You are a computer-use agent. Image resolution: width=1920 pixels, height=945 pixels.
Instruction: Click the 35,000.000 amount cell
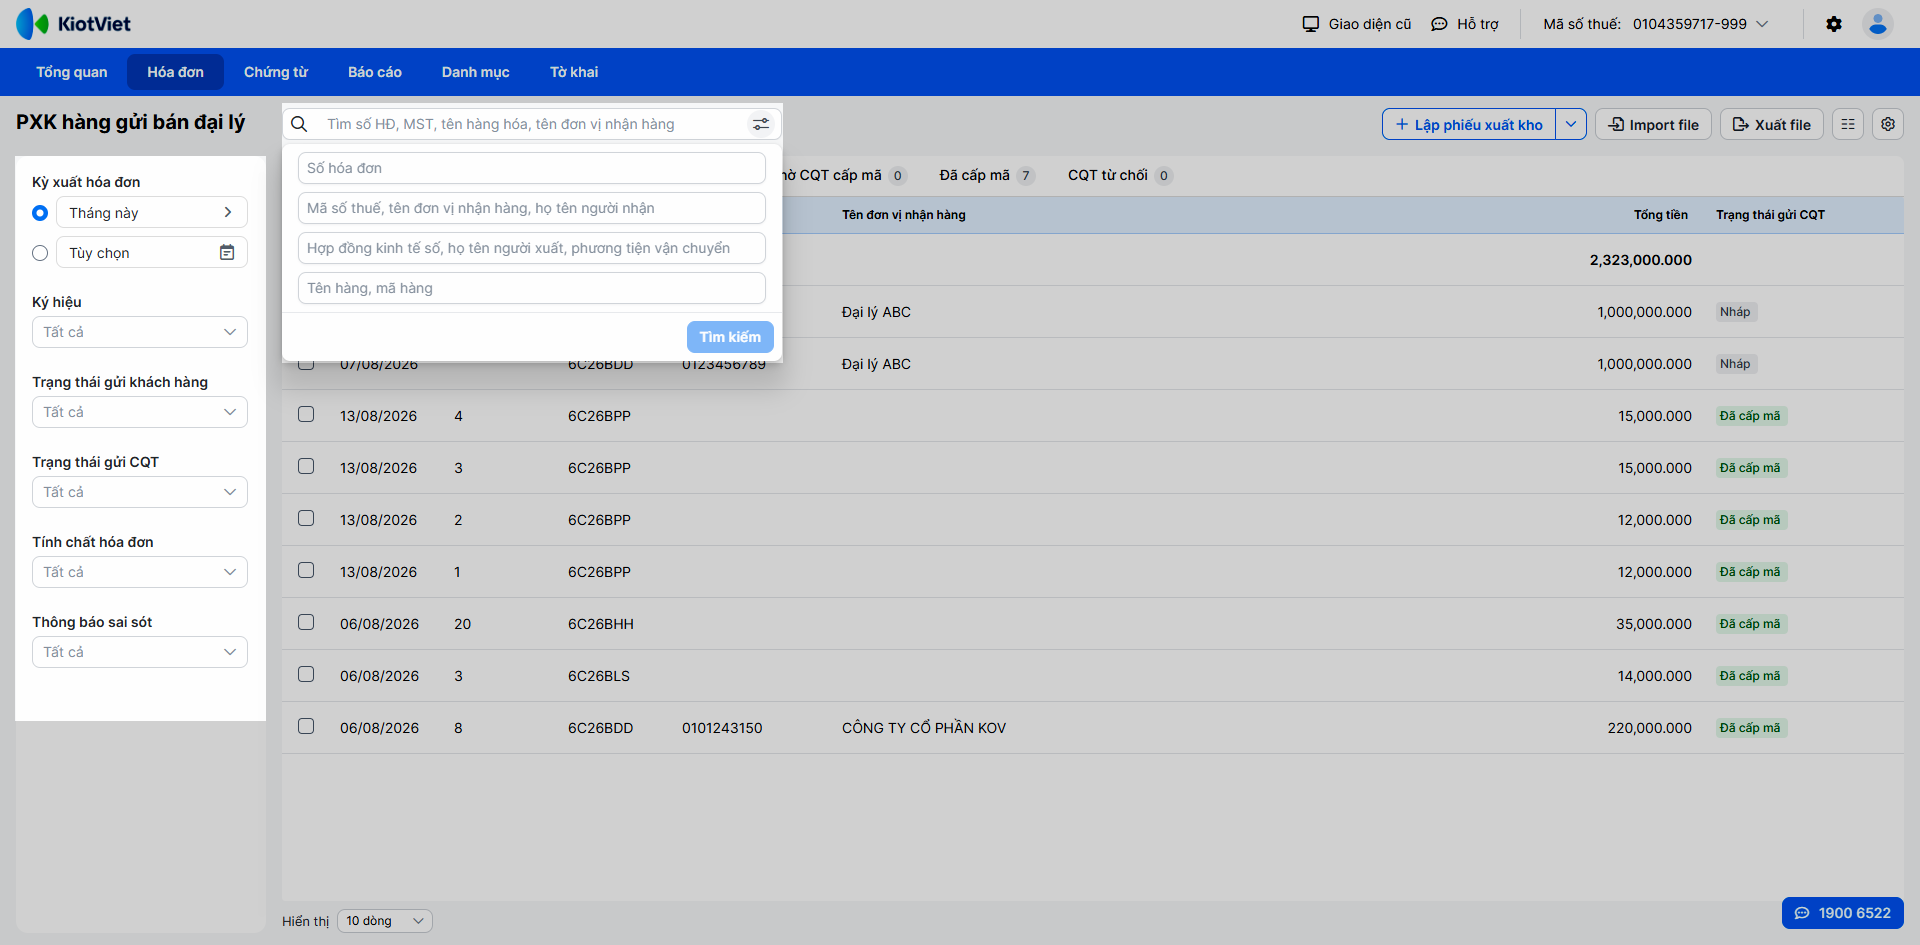(1654, 624)
